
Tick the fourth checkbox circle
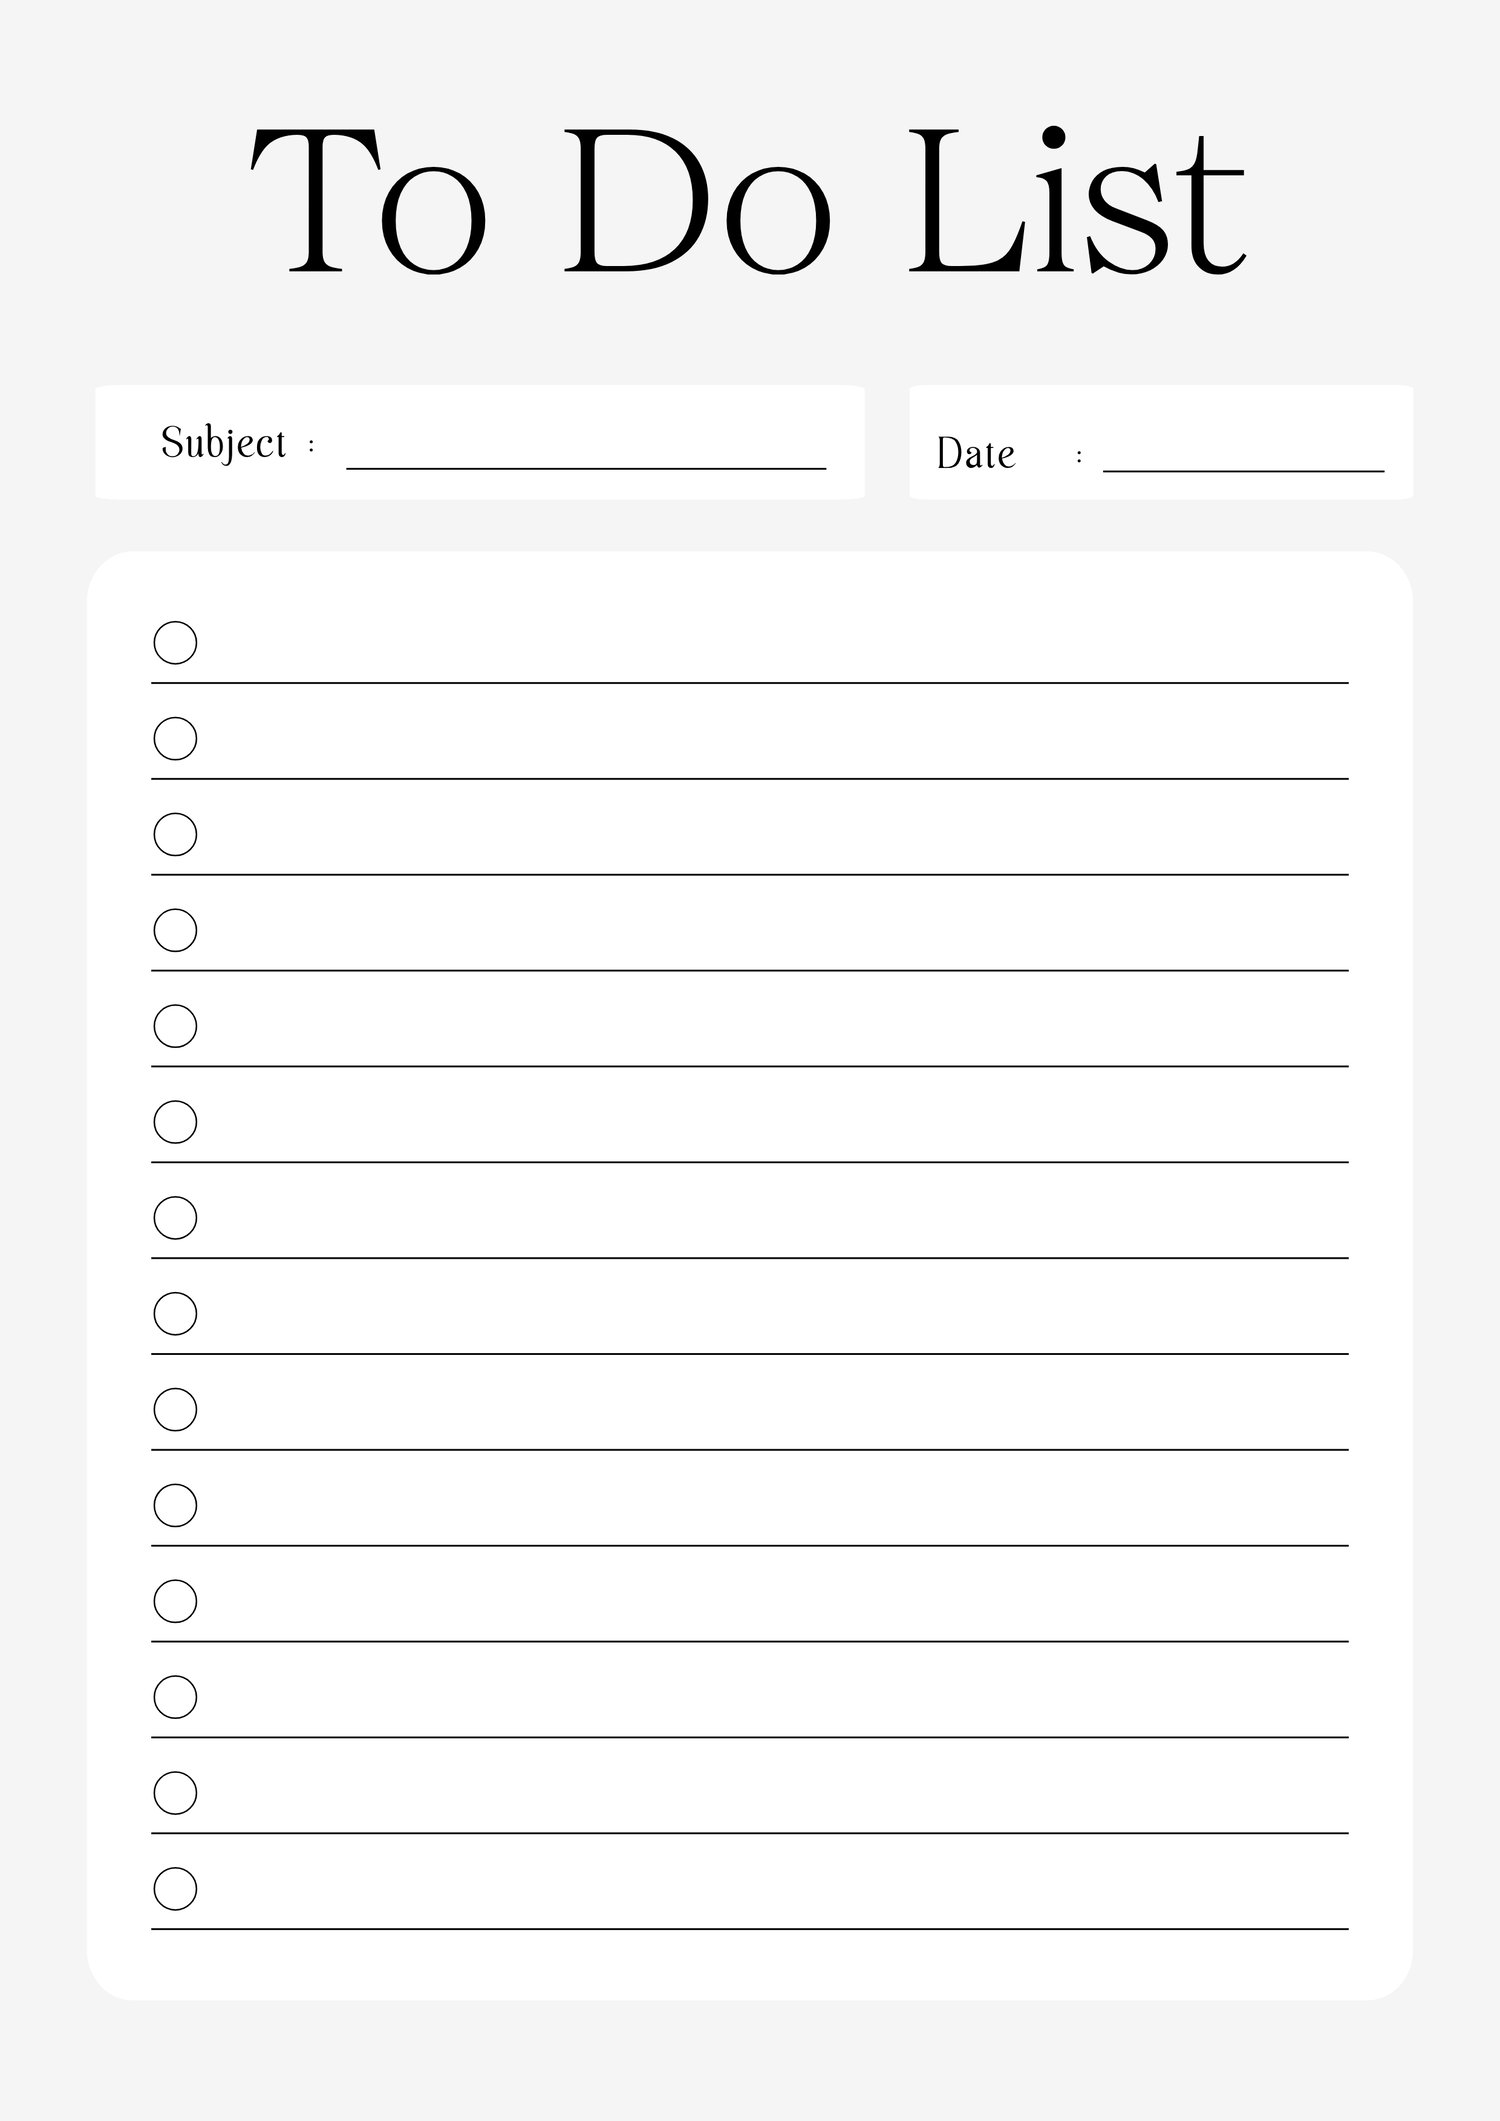point(175,930)
